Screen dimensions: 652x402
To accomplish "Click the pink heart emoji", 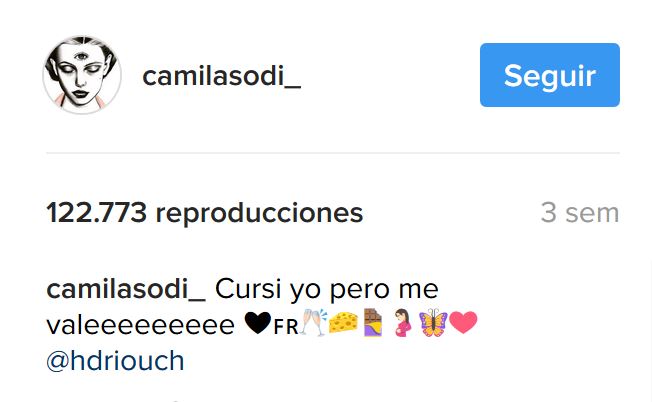I will pos(463,323).
